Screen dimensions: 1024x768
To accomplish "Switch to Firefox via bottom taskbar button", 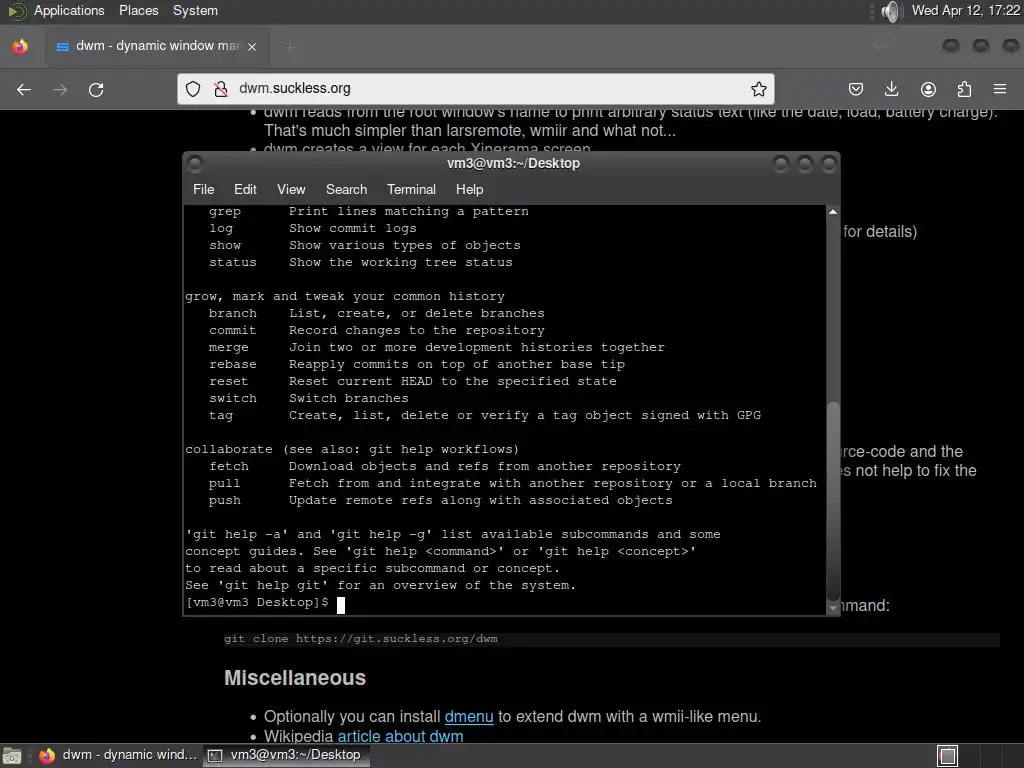I will [118, 755].
